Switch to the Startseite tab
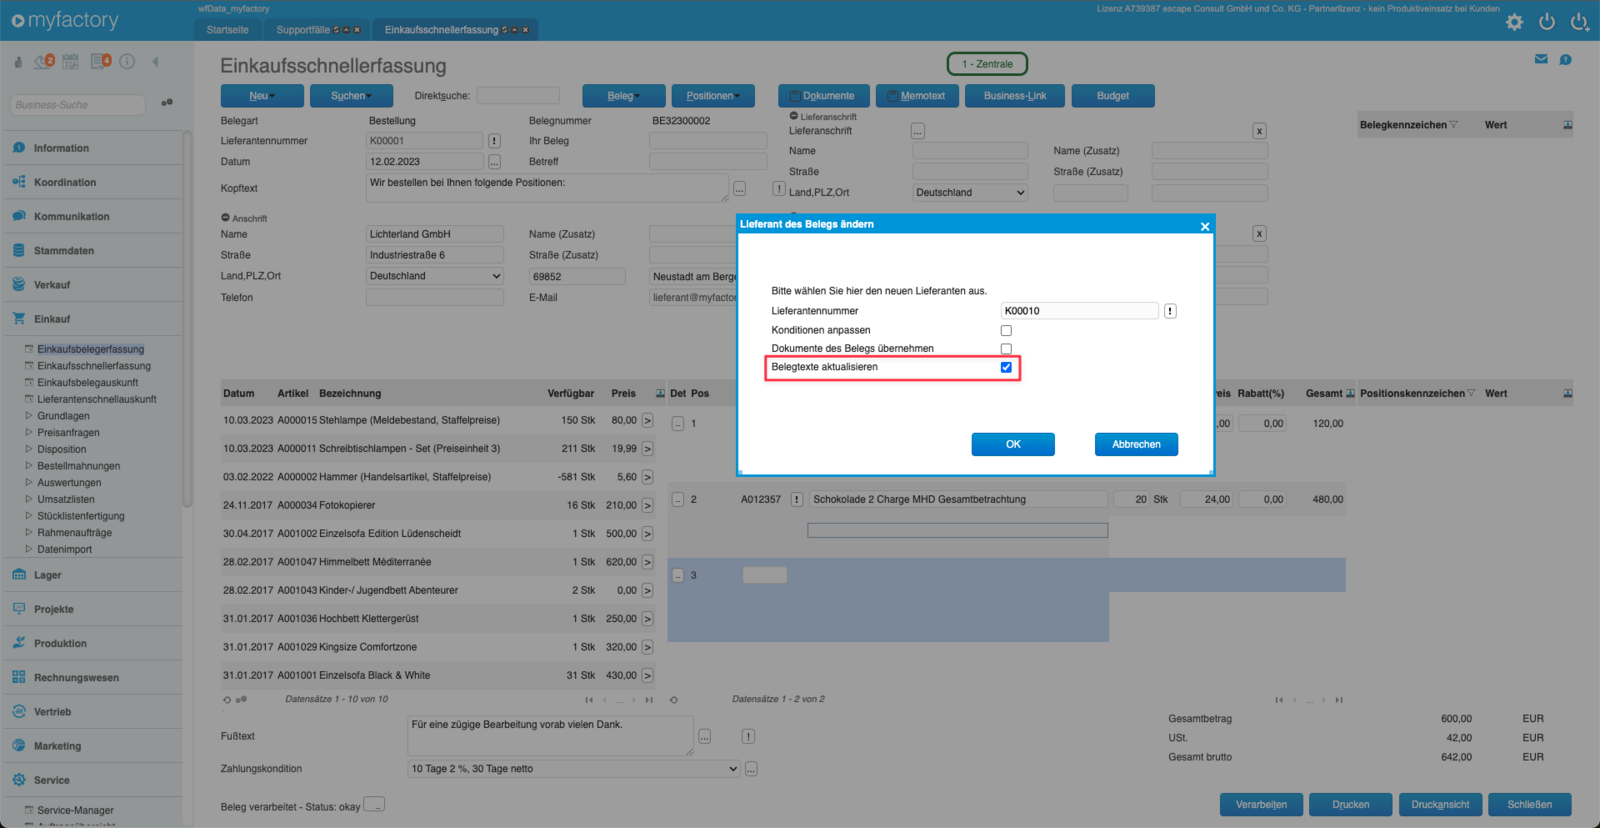The height and width of the screenshot is (828, 1600). pyautogui.click(x=228, y=30)
